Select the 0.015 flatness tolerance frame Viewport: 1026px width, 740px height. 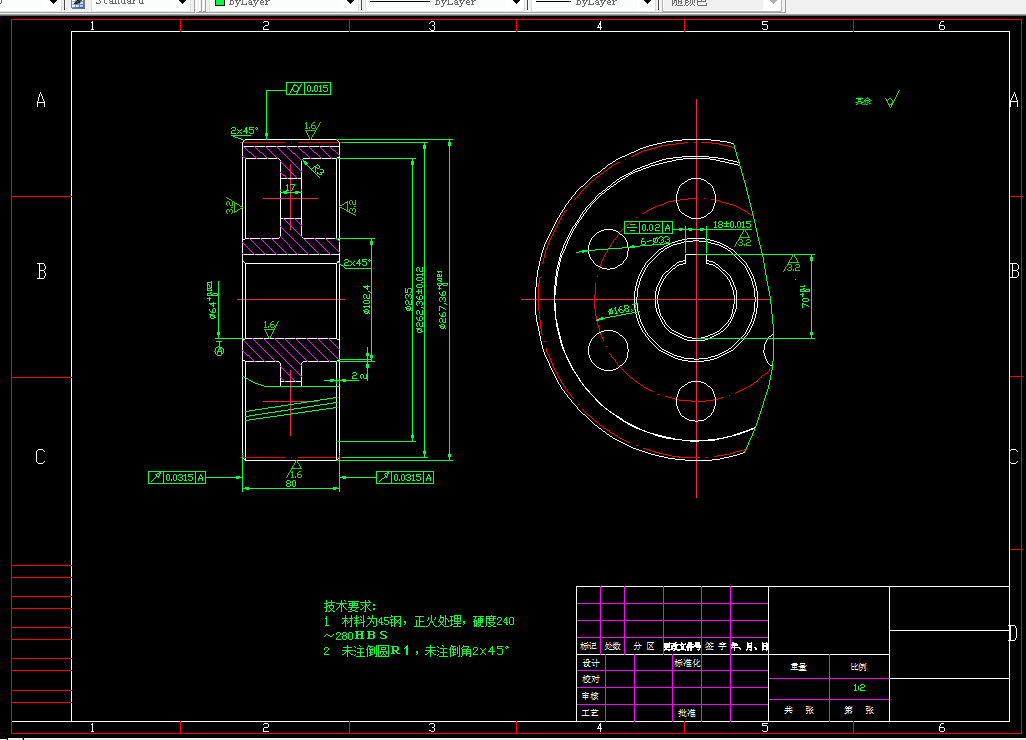(308, 88)
